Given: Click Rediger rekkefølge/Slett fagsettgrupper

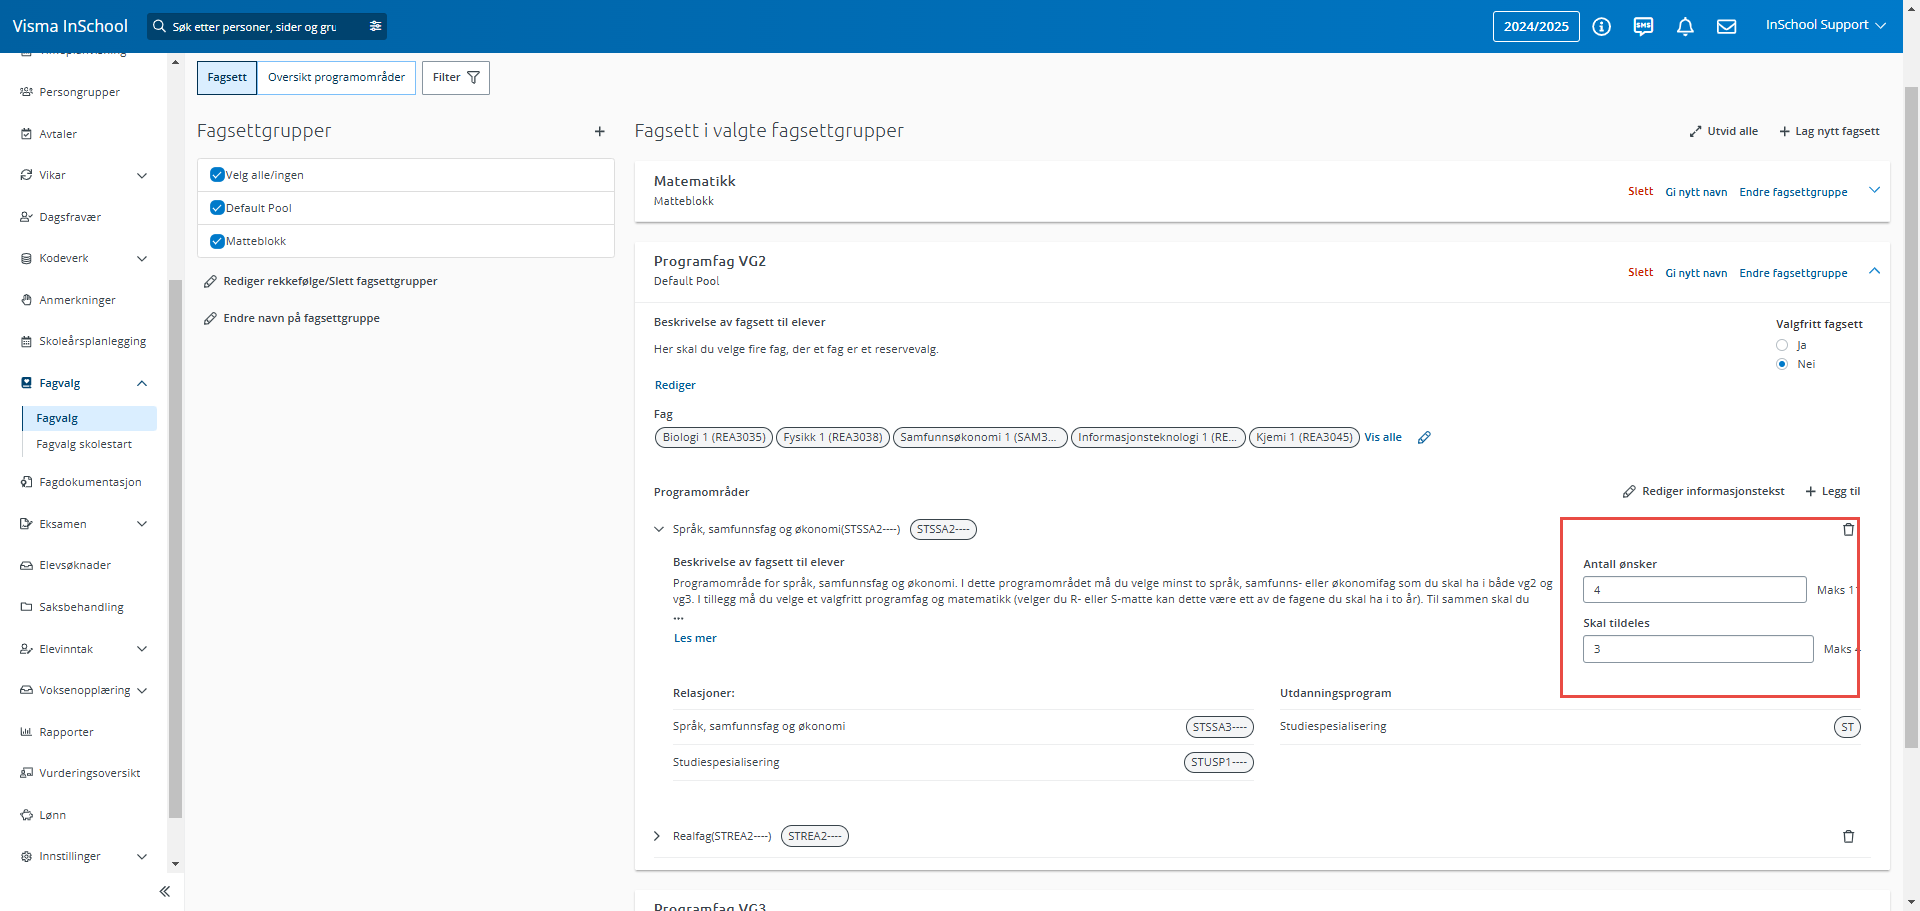Looking at the screenshot, I should click(x=320, y=281).
